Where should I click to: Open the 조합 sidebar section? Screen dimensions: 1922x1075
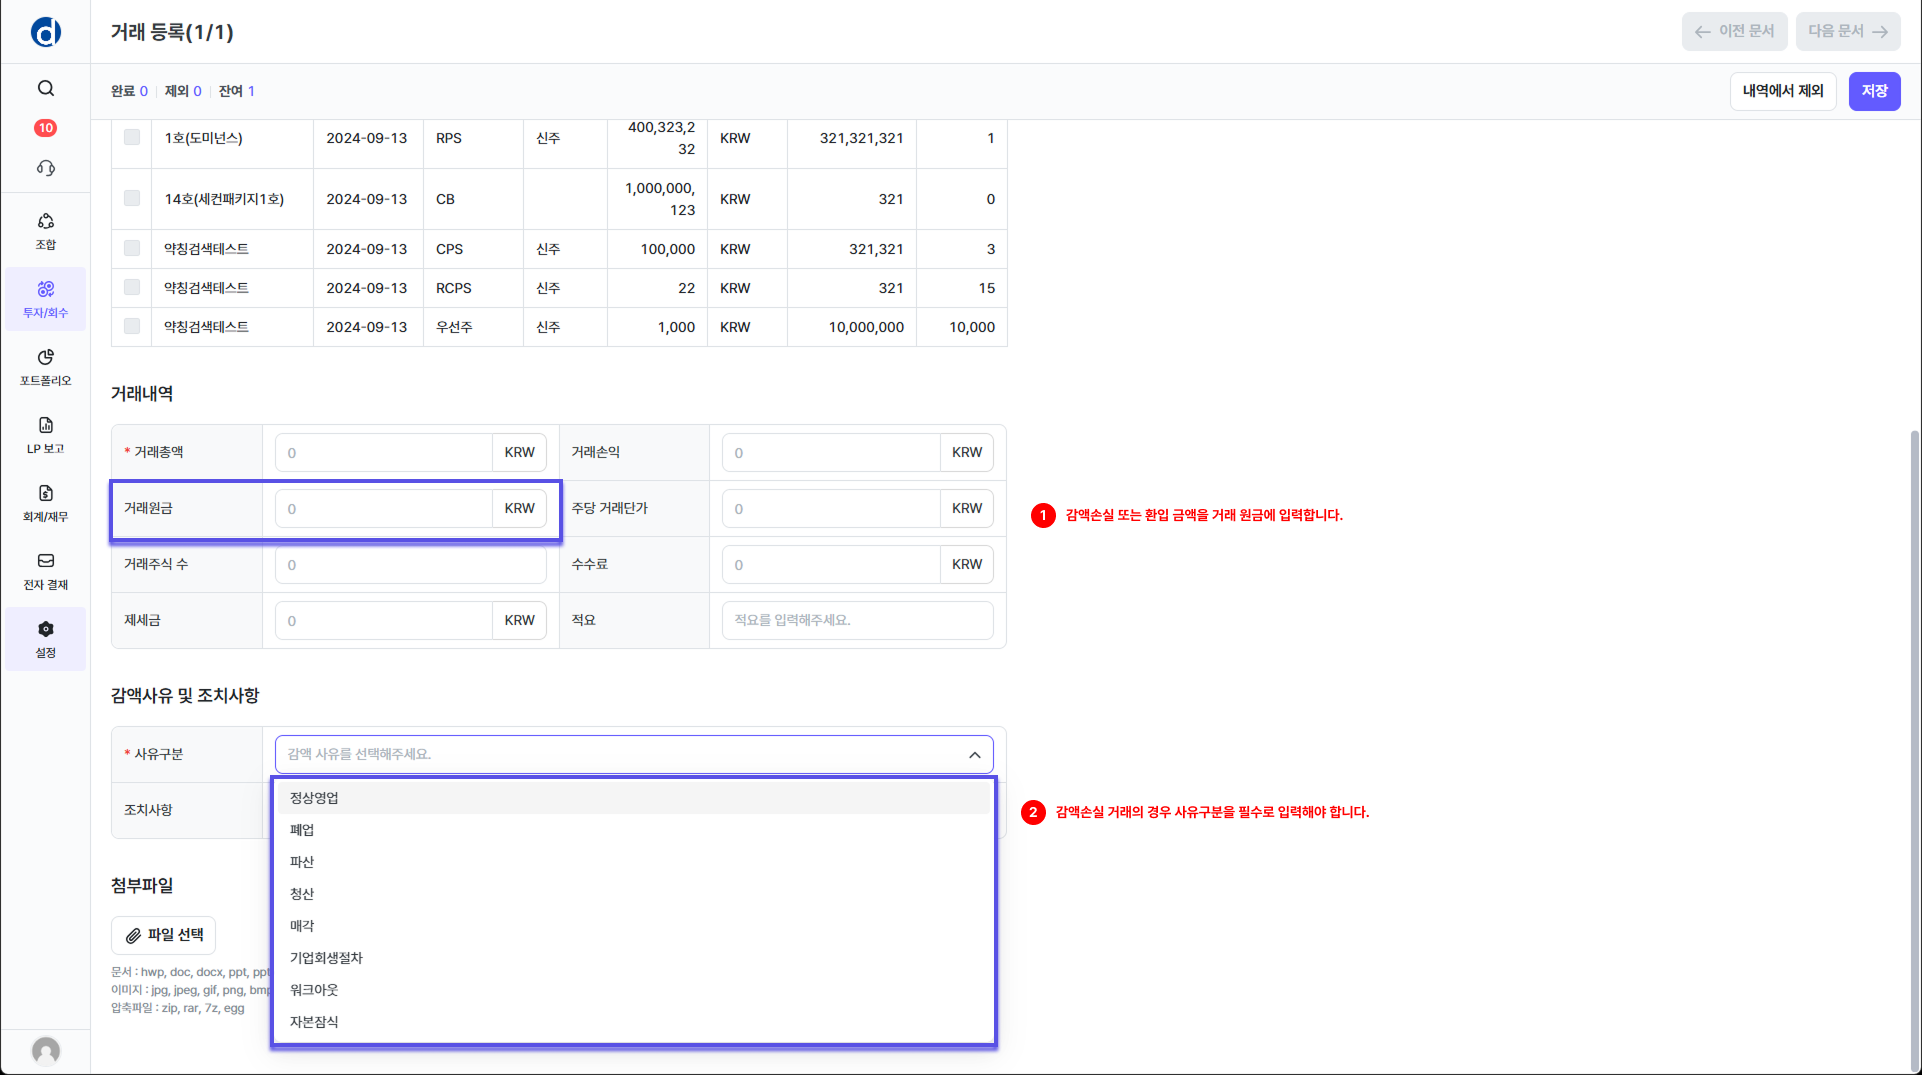pyautogui.click(x=46, y=231)
